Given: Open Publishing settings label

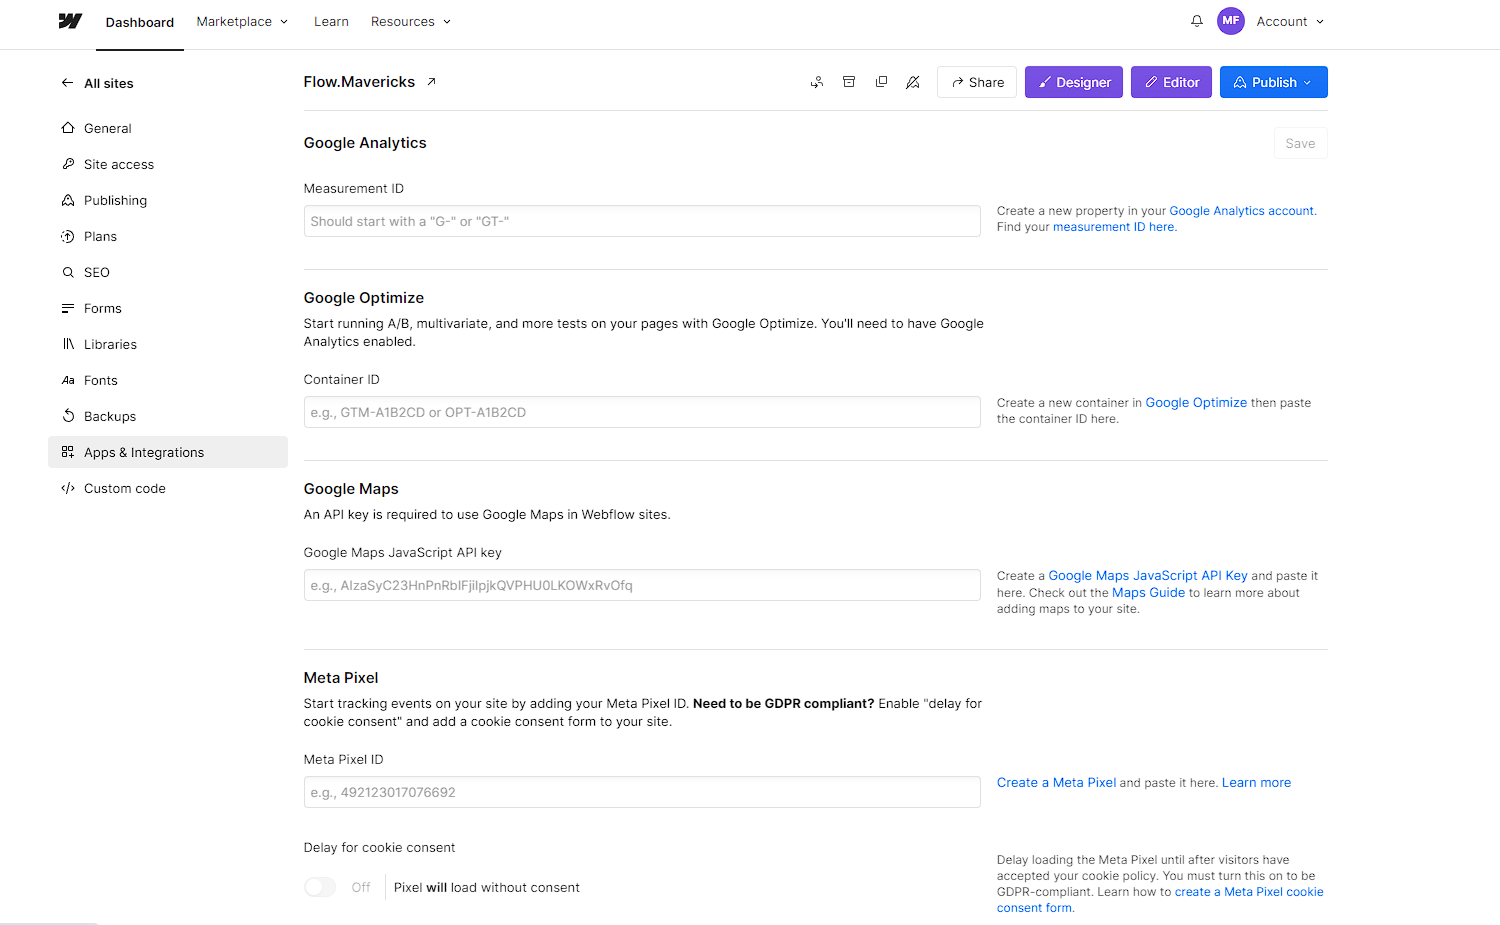Looking at the screenshot, I should pyautogui.click(x=115, y=200).
